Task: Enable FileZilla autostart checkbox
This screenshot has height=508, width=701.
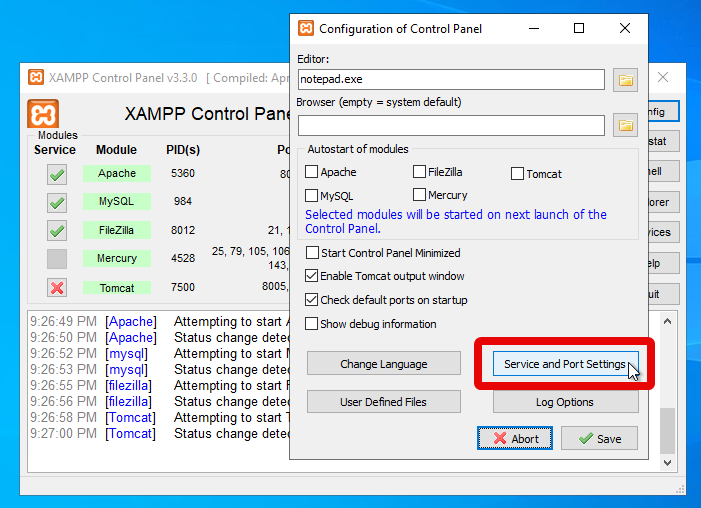Action: (419, 171)
